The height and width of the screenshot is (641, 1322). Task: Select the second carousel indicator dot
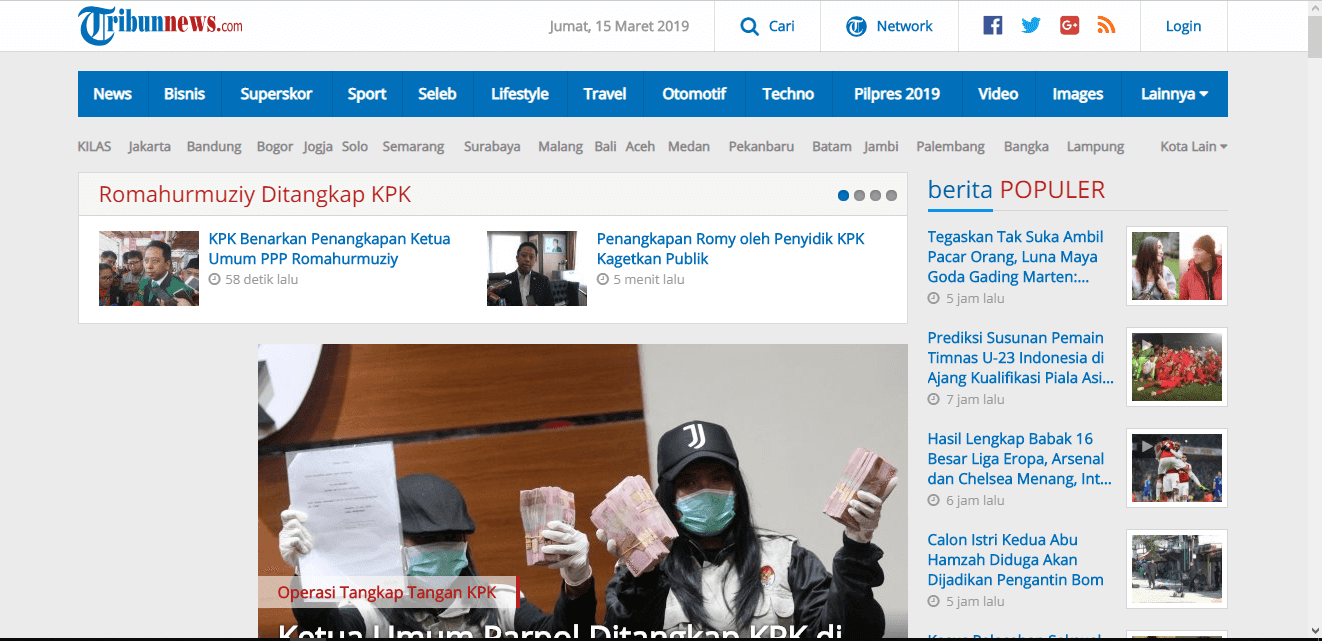pyautogui.click(x=859, y=196)
